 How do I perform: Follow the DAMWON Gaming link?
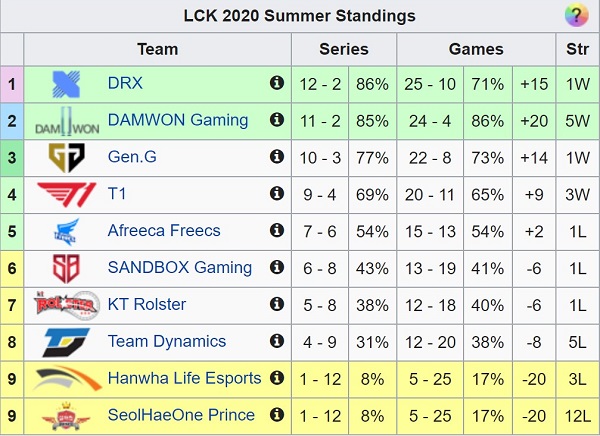click(x=178, y=121)
